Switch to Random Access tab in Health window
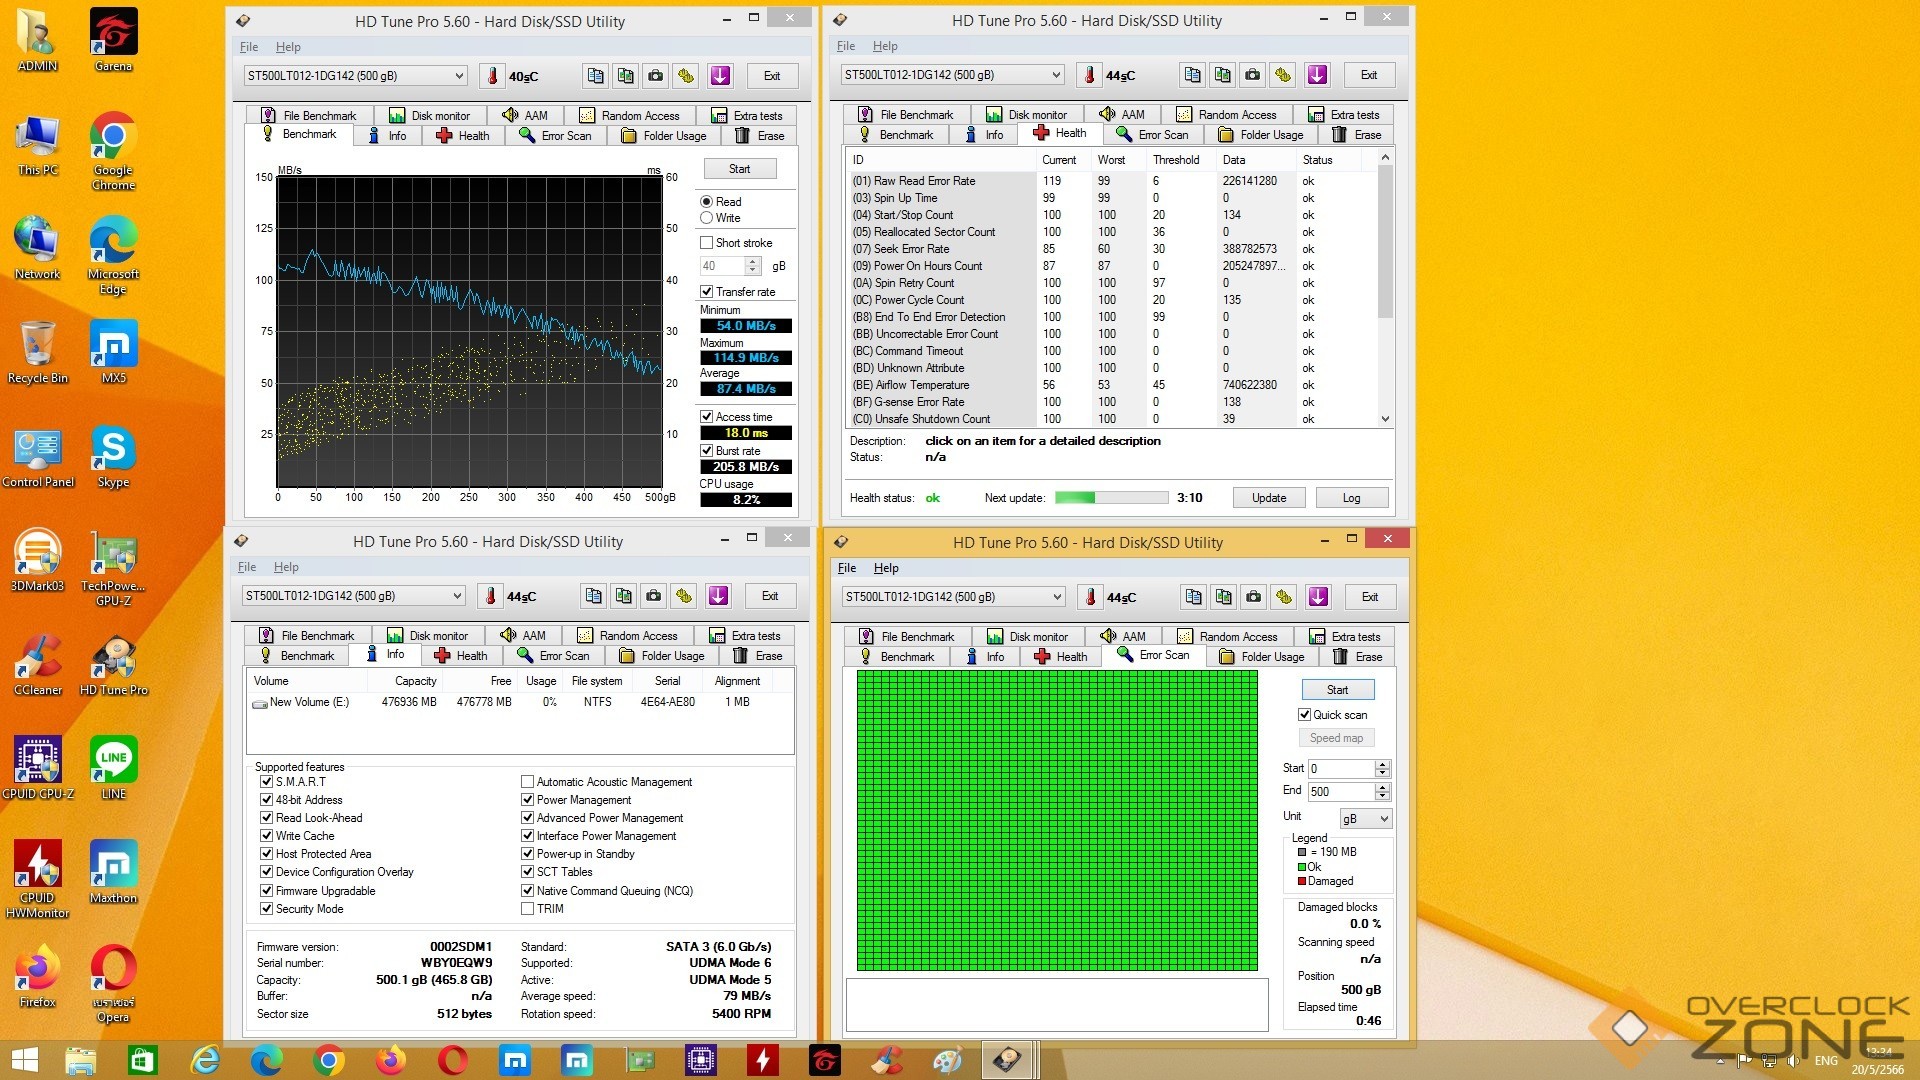Viewport: 1920px width, 1080px height. [x=1227, y=115]
